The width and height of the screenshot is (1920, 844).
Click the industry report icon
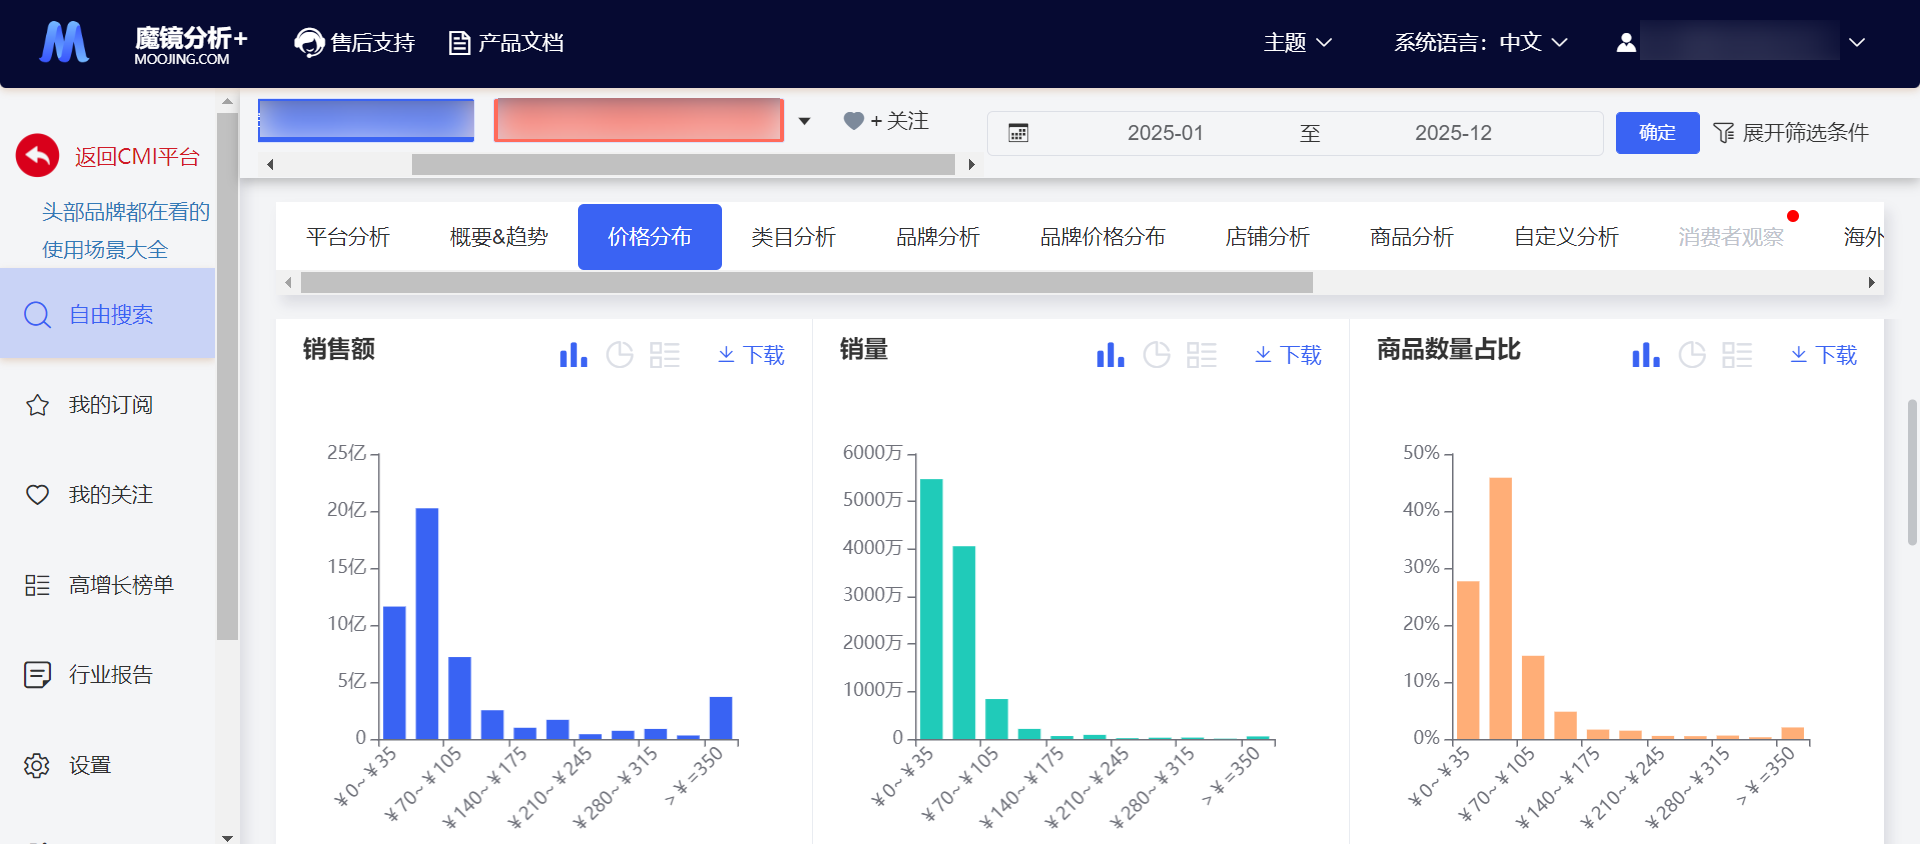coord(37,675)
